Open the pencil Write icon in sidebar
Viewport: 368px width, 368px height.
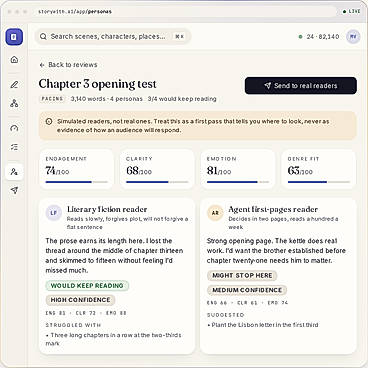(14, 85)
